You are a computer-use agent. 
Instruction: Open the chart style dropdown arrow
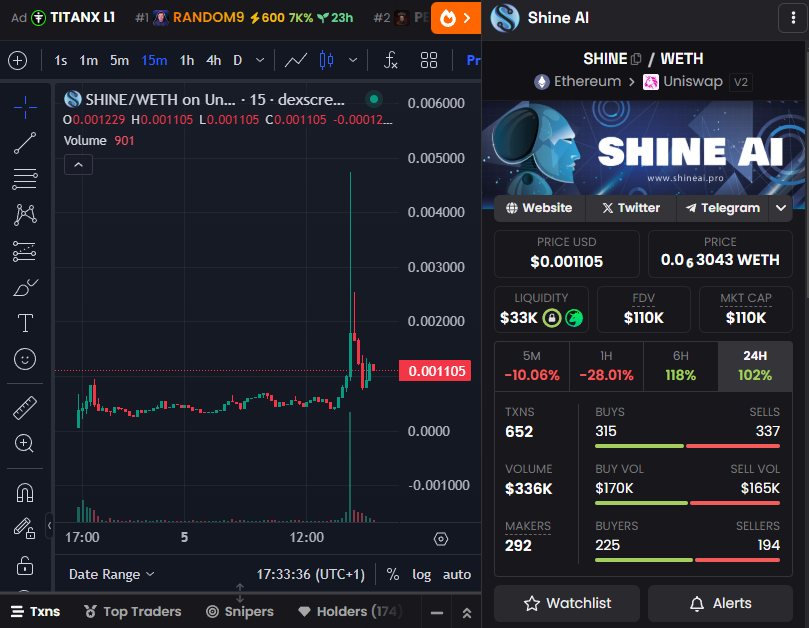click(353, 60)
